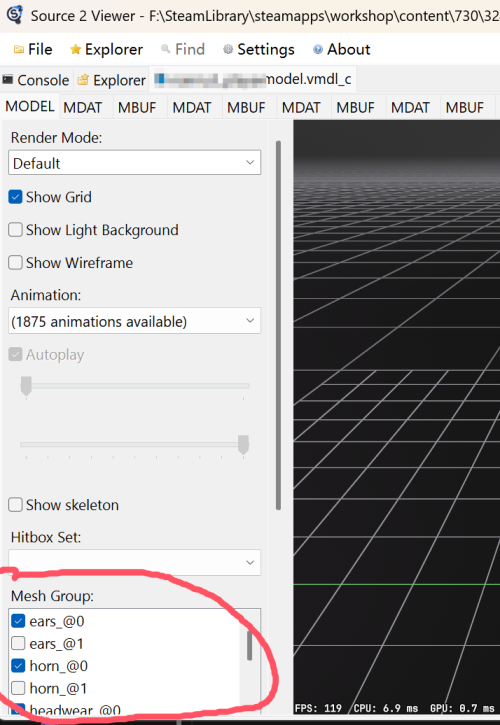
Task: Click the Mesh Group list scrollbar thumb
Action: (x=249, y=645)
